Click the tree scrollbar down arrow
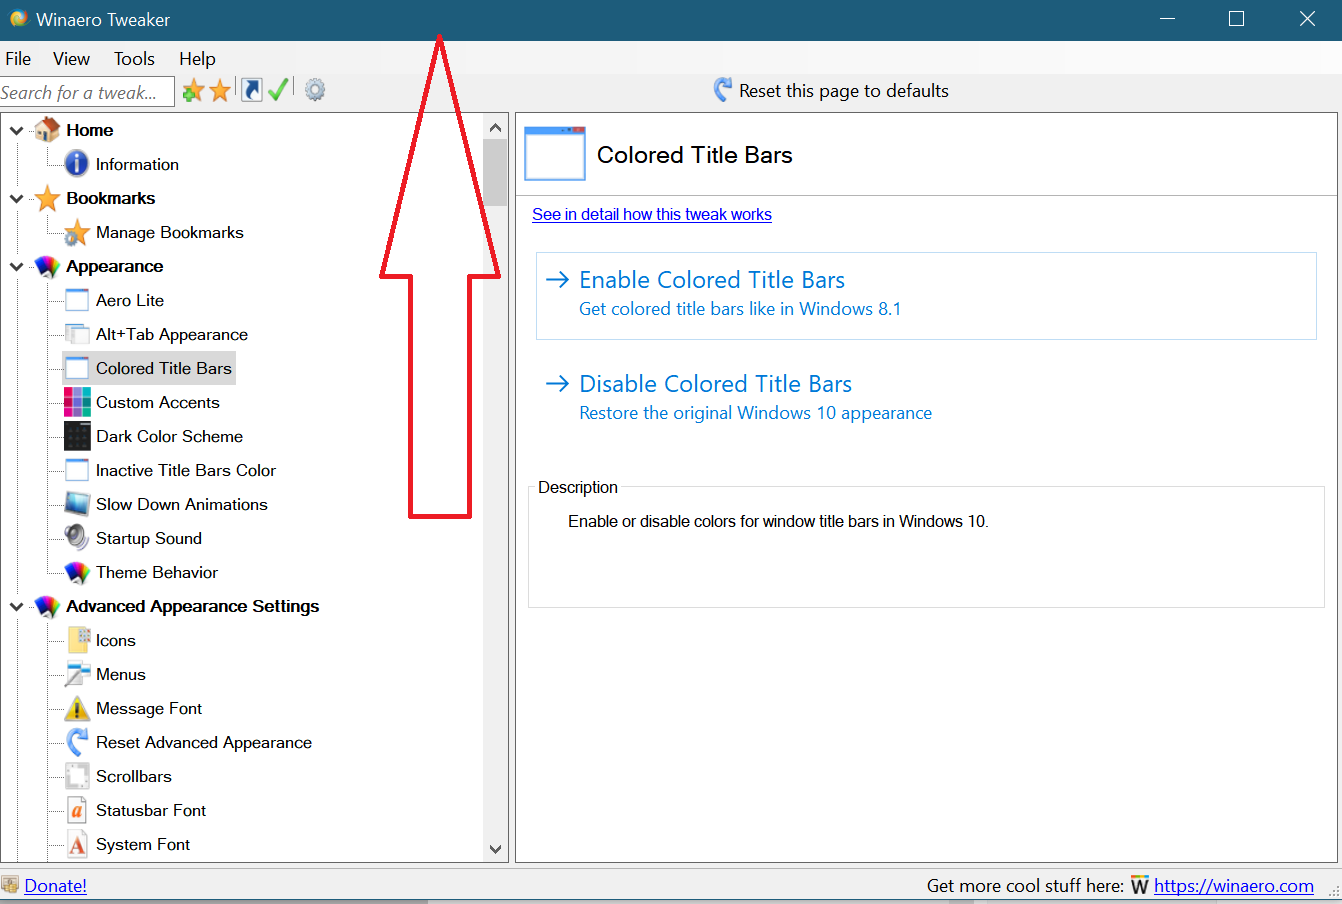The width and height of the screenshot is (1342, 904). click(x=495, y=848)
